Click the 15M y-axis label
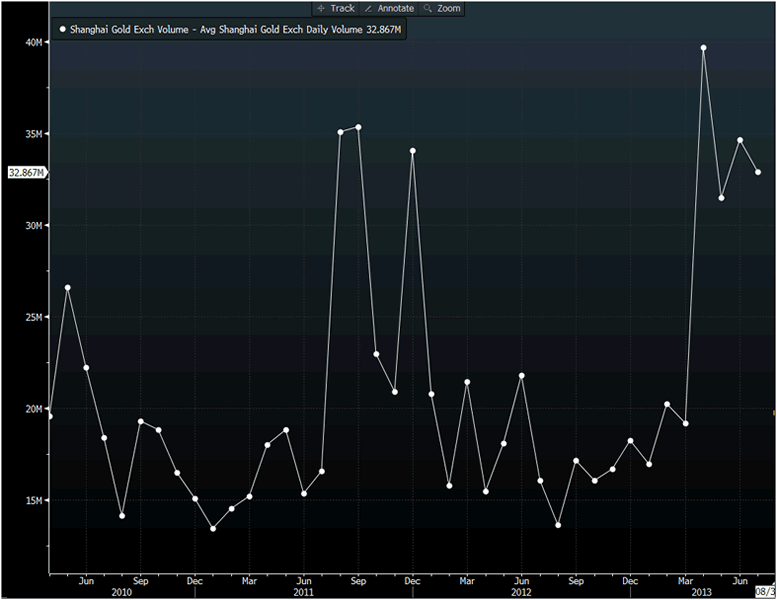 [x=33, y=500]
